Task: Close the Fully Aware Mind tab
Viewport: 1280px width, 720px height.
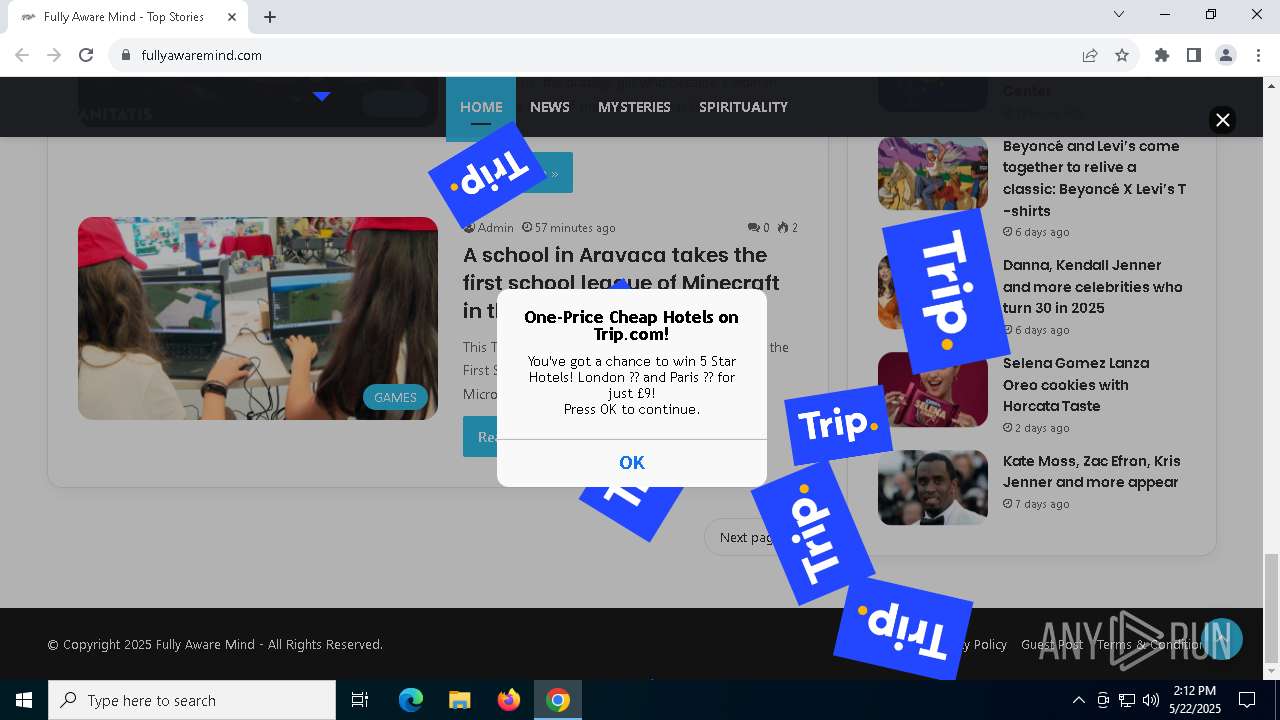Action: coord(233,16)
